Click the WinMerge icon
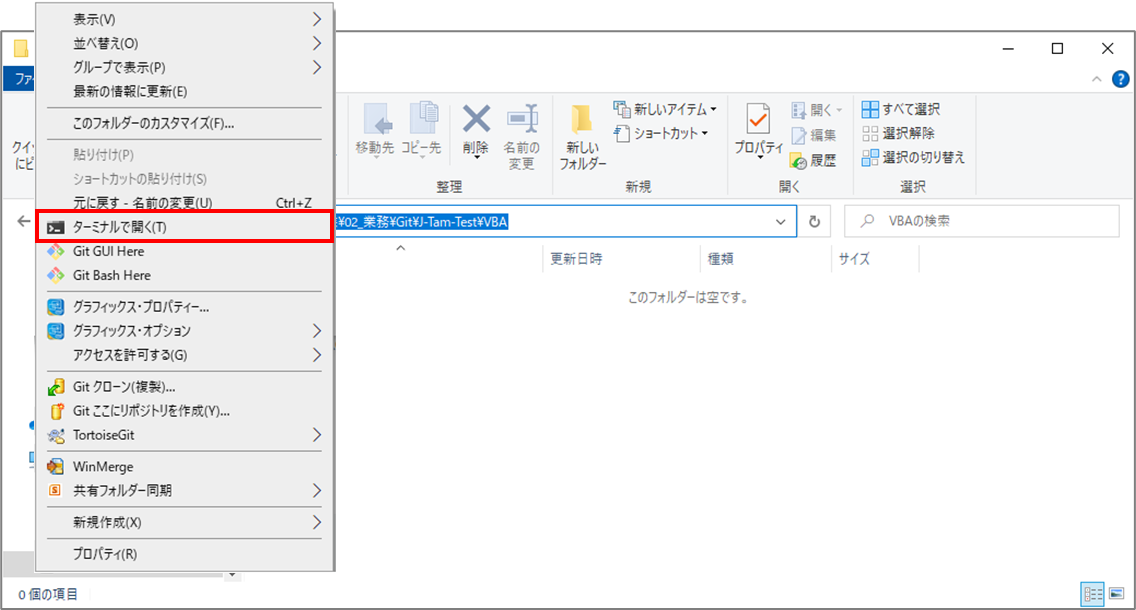 coord(55,467)
